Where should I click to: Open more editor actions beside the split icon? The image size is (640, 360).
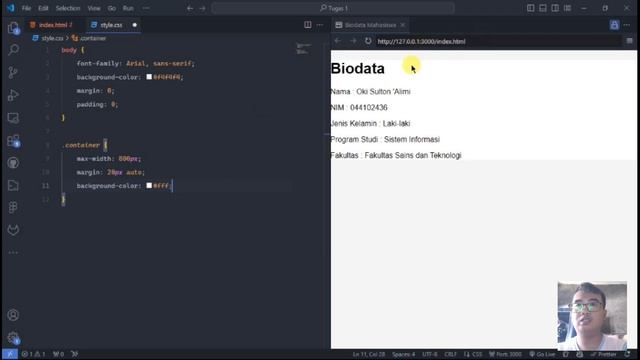pyautogui.click(x=320, y=25)
